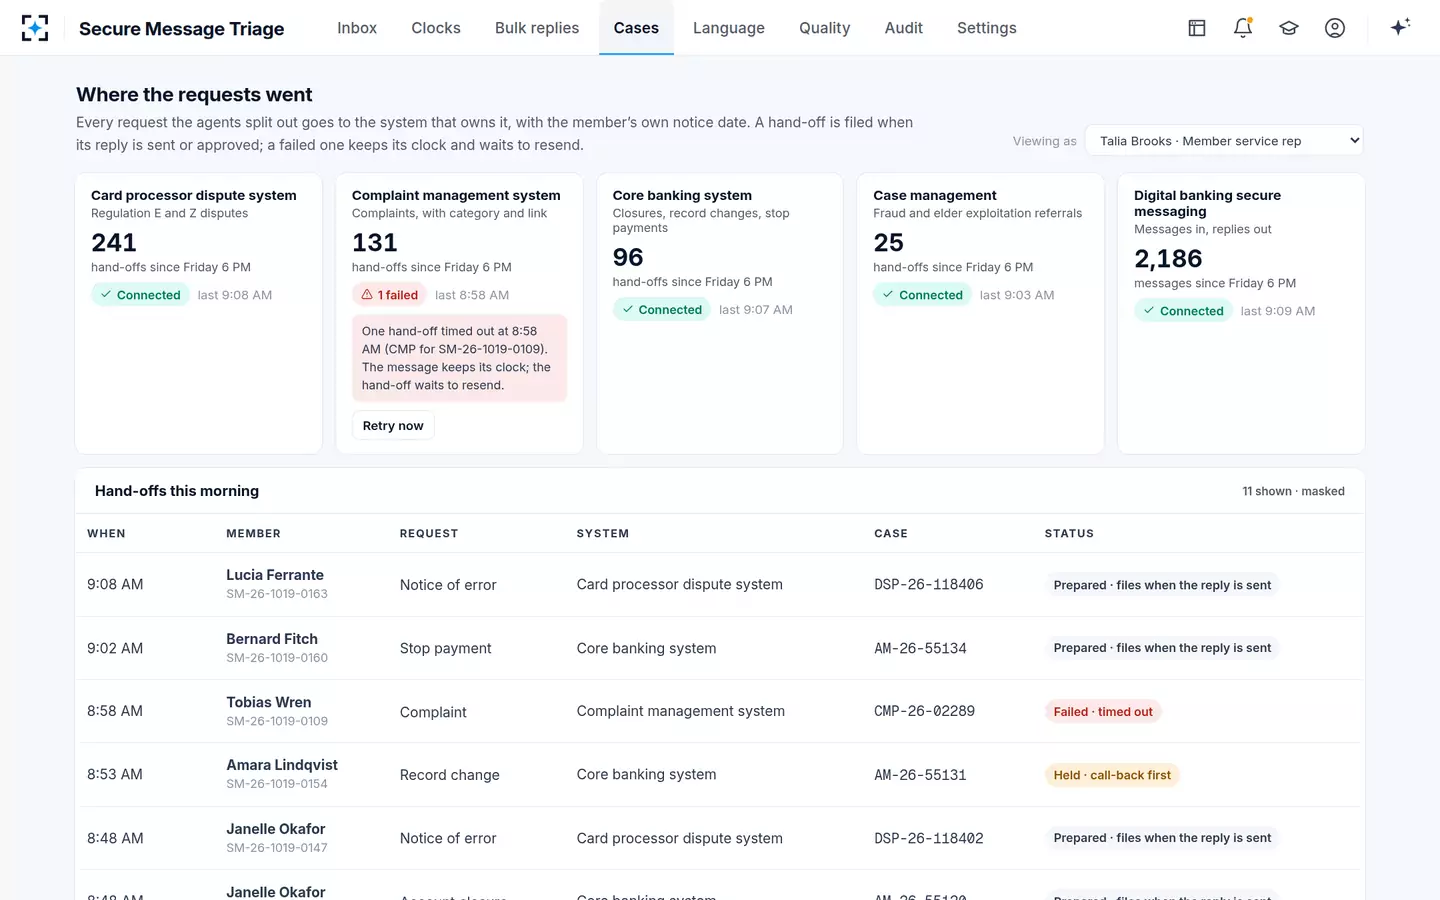Viewport: 1440px width, 900px height.
Task: Select member Tobias Wren
Action: pyautogui.click(x=269, y=702)
